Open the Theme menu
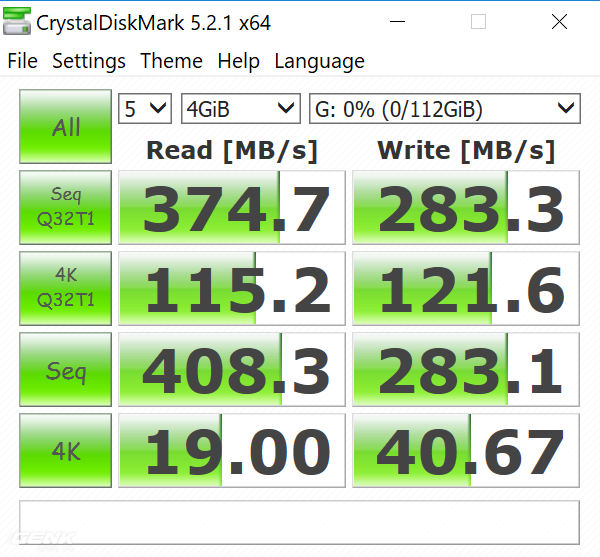This screenshot has height=557, width=600. 171,61
